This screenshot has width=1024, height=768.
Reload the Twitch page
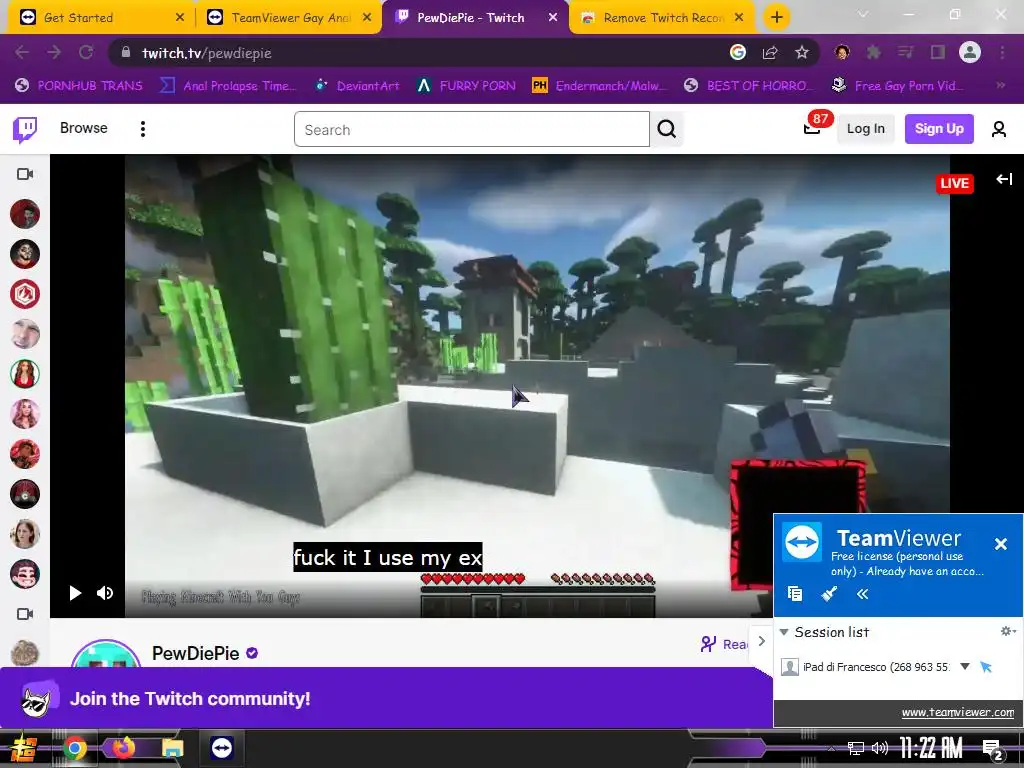tap(86, 53)
